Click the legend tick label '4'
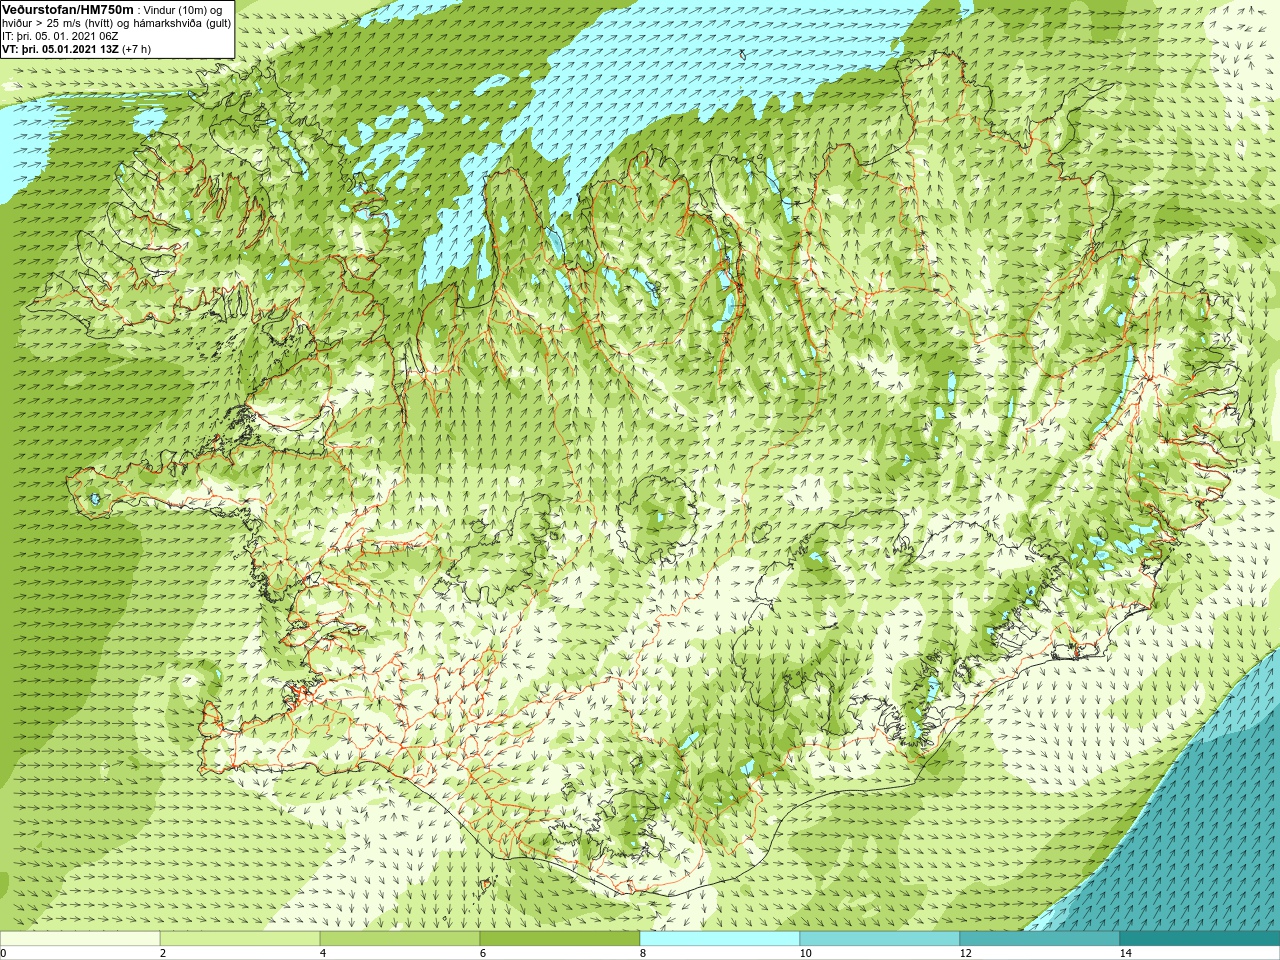The height and width of the screenshot is (960, 1280). 323,953
